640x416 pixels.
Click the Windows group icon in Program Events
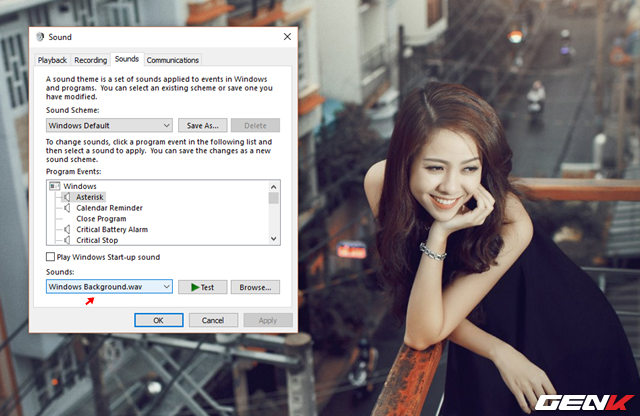pyautogui.click(x=54, y=186)
